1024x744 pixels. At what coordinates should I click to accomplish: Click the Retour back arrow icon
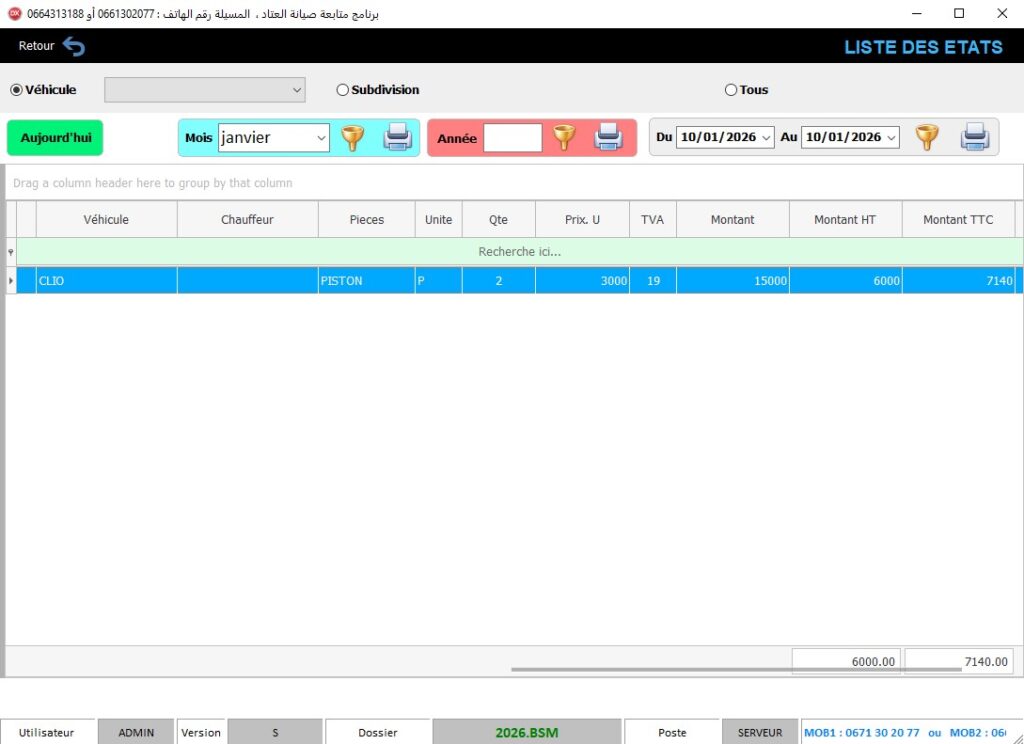click(x=74, y=46)
